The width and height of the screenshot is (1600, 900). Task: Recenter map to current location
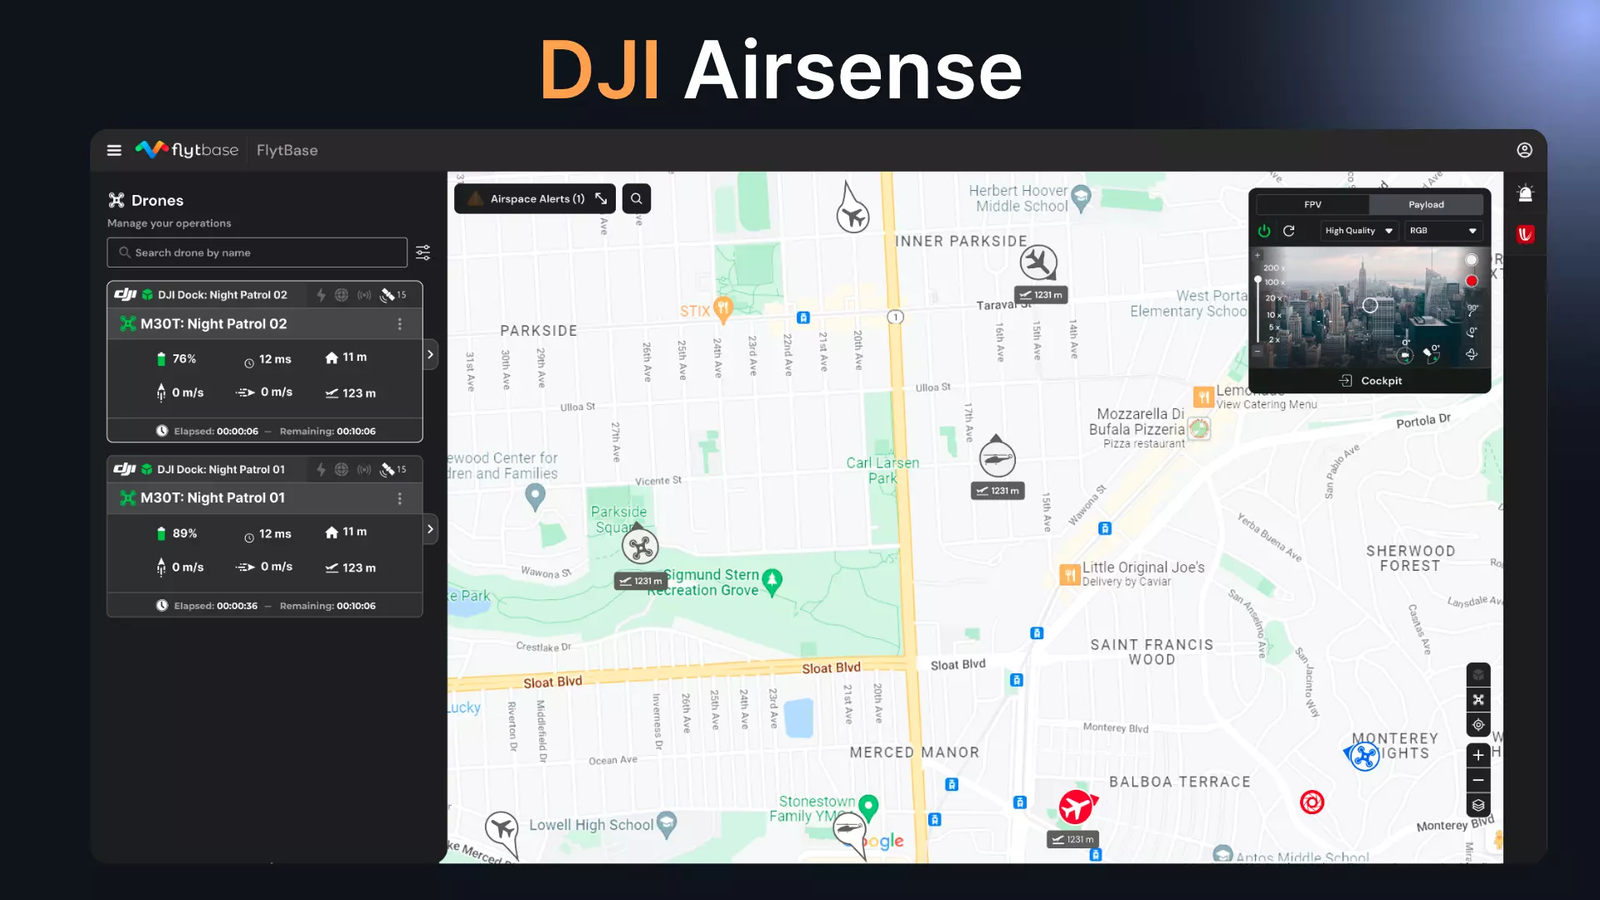pyautogui.click(x=1478, y=725)
